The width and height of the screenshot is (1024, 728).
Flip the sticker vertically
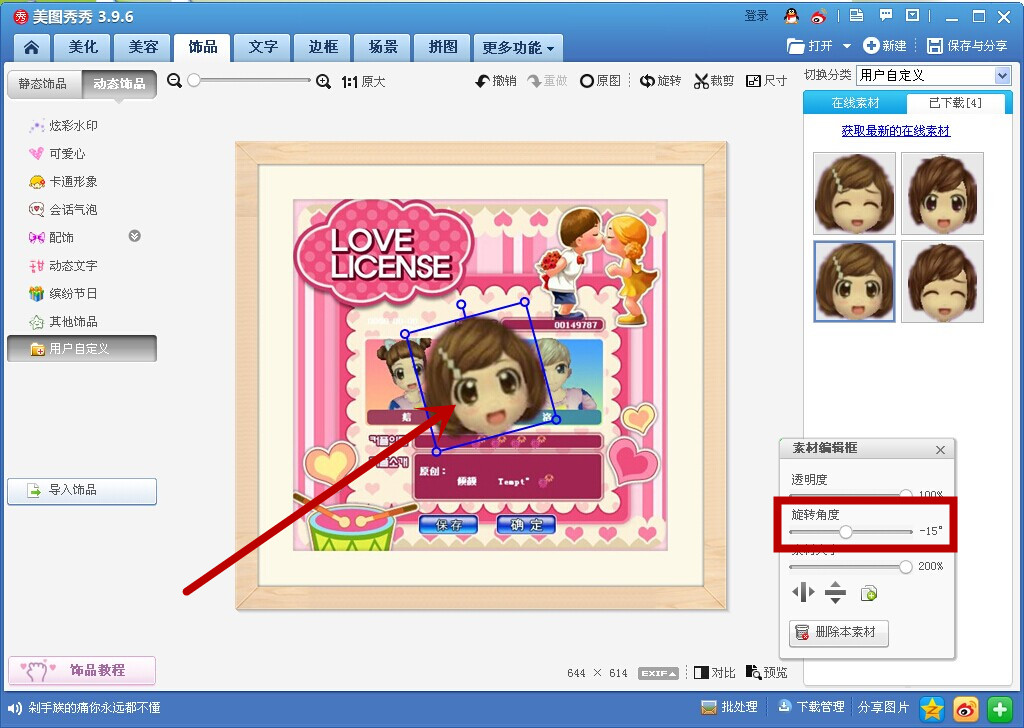click(x=835, y=592)
